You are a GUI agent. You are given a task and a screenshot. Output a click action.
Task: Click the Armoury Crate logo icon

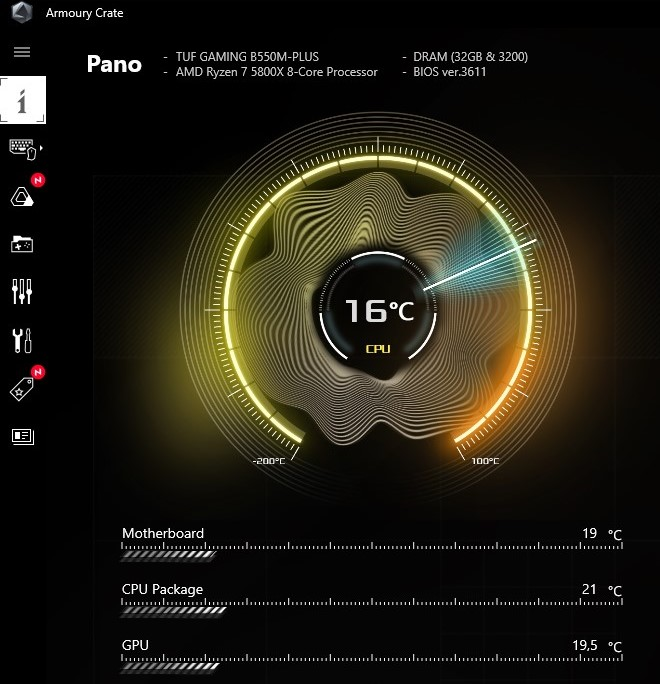pos(21,12)
